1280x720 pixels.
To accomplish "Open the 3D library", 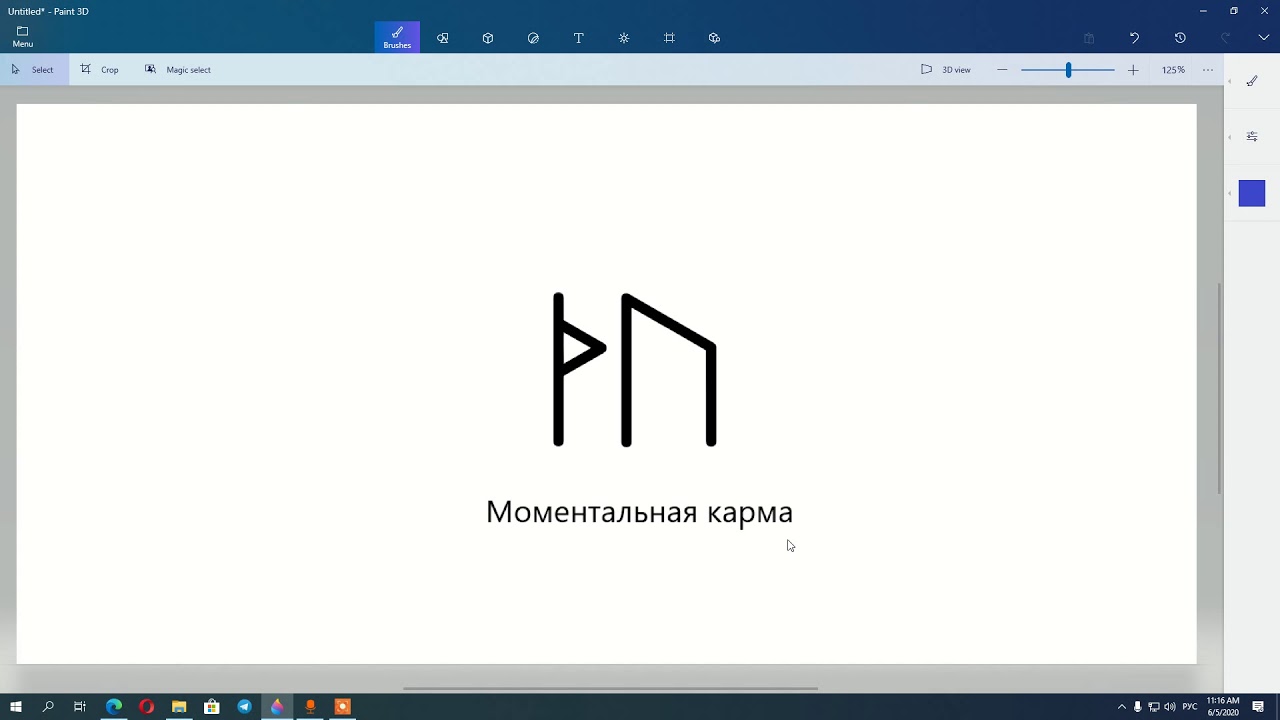I will pyautogui.click(x=714, y=38).
